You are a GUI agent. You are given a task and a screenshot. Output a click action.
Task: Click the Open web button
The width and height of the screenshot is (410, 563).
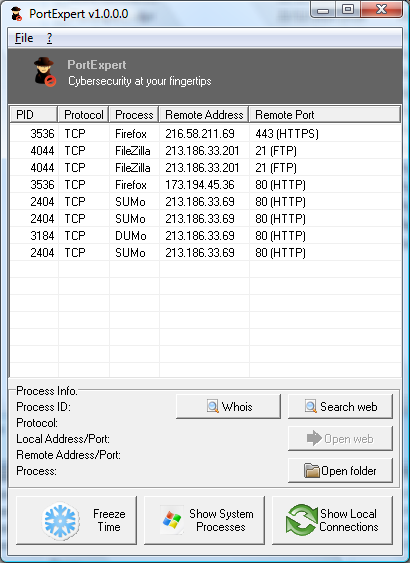[x=340, y=439]
